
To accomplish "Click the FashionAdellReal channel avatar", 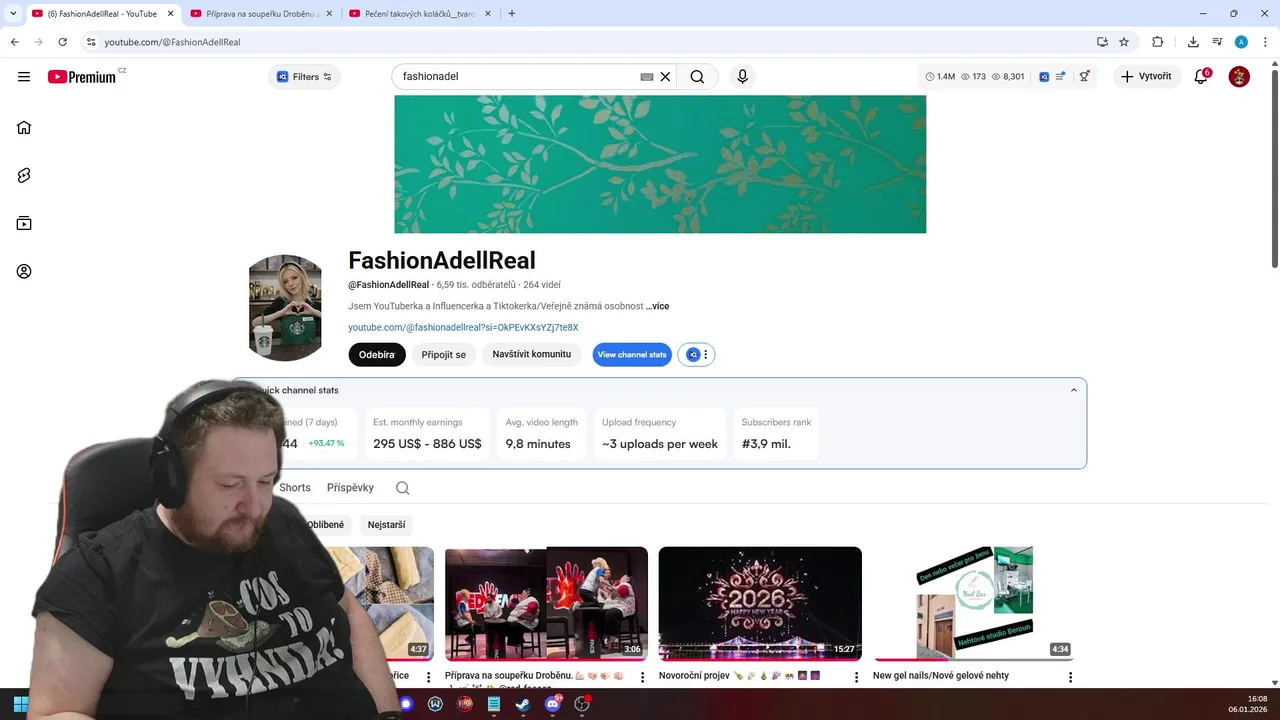I will click(285, 307).
